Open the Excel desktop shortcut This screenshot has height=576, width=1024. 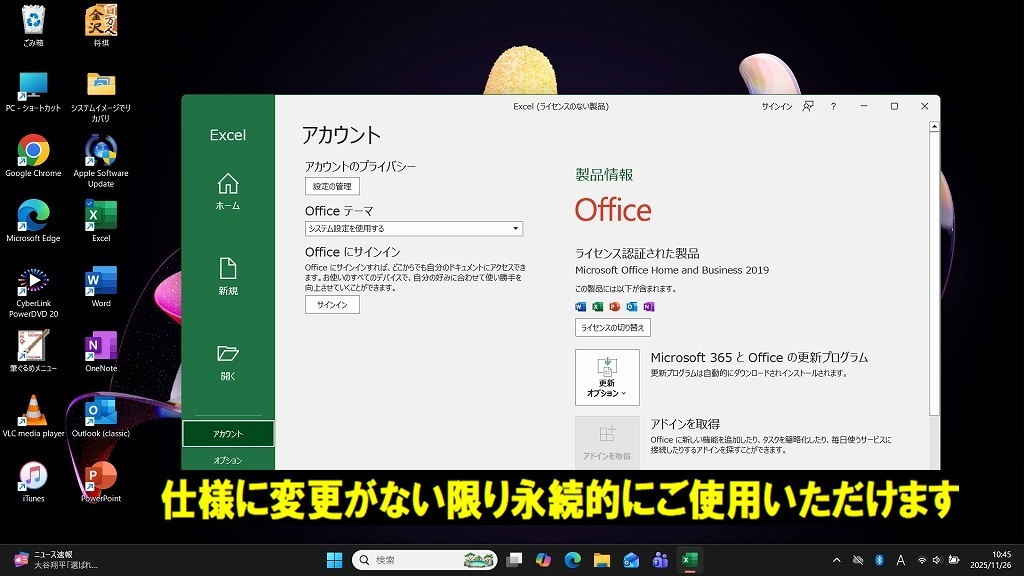[x=101, y=221]
